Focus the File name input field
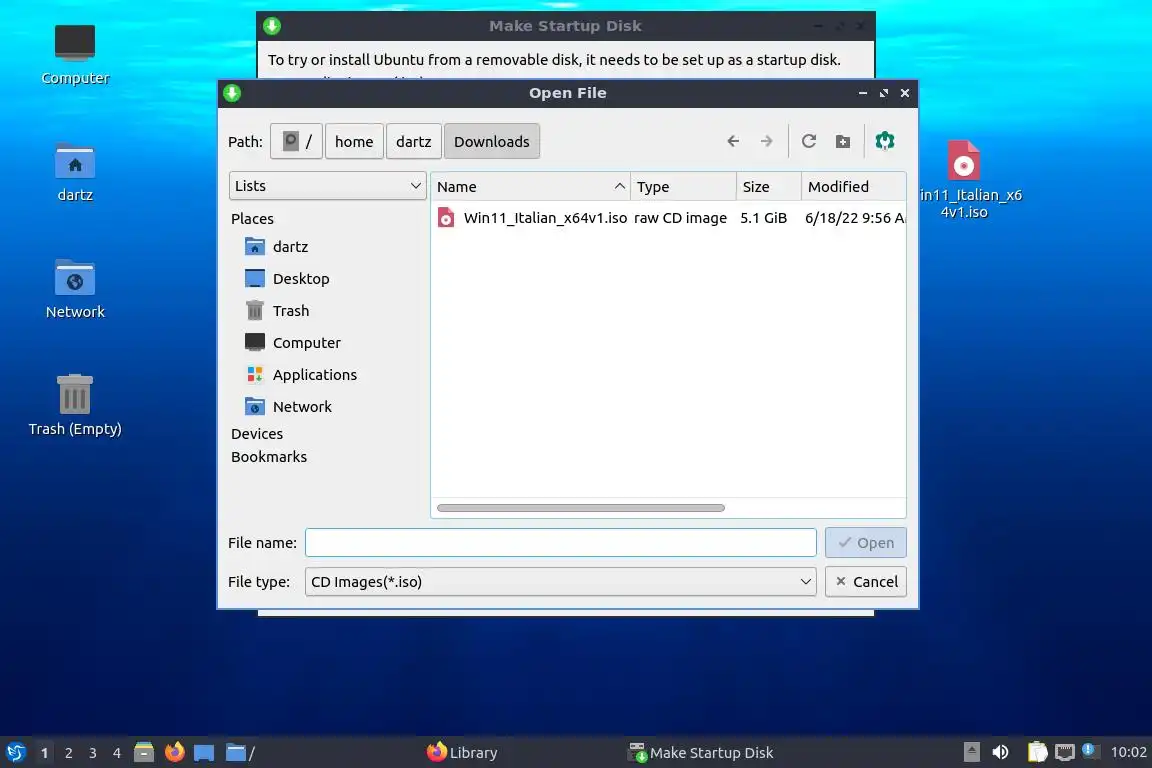 point(561,542)
